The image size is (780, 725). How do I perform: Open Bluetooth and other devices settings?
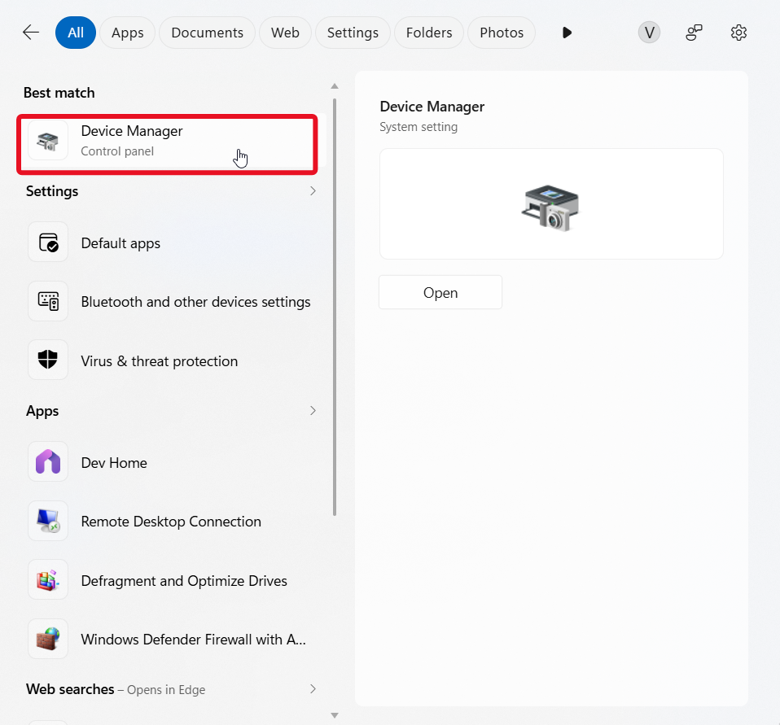click(x=172, y=302)
